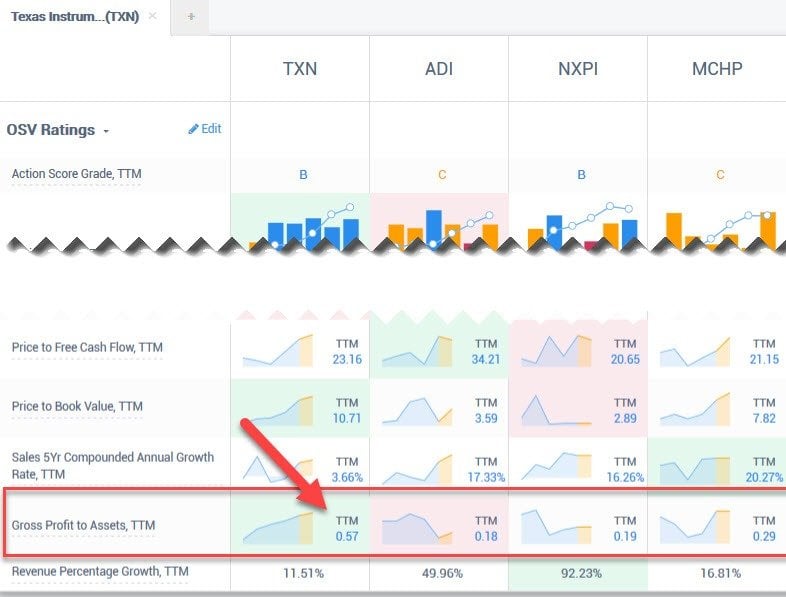Image resolution: width=786 pixels, height=597 pixels.
Task: Open a new tab with plus icon
Action: tap(191, 17)
